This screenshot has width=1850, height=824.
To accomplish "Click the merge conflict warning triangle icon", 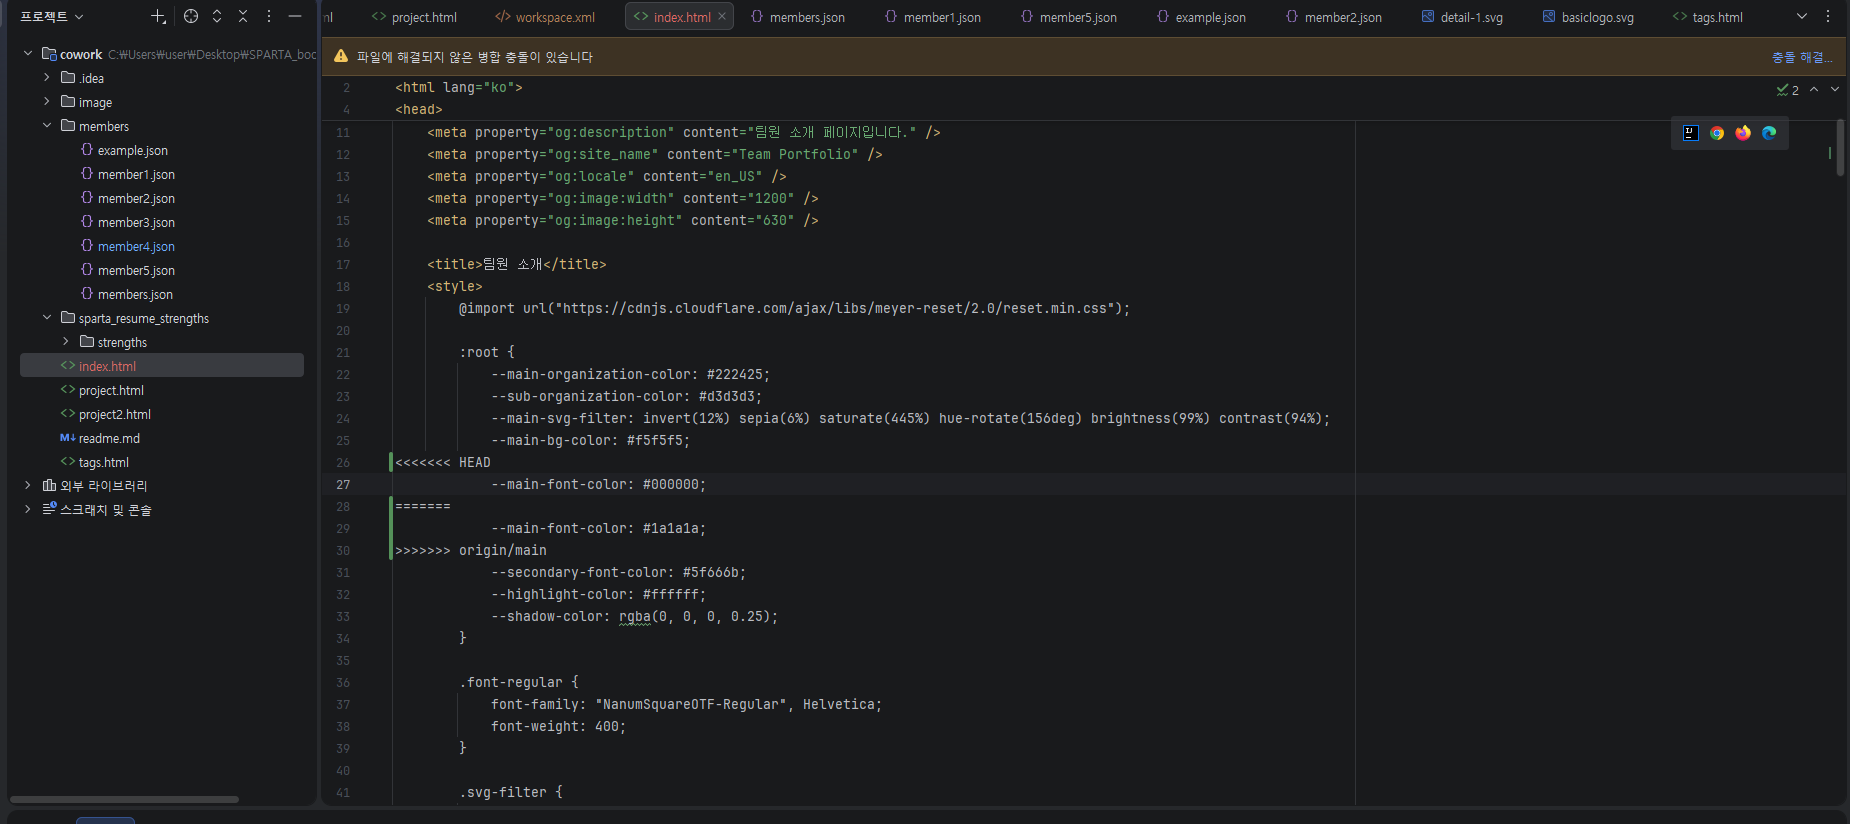I will coord(341,57).
